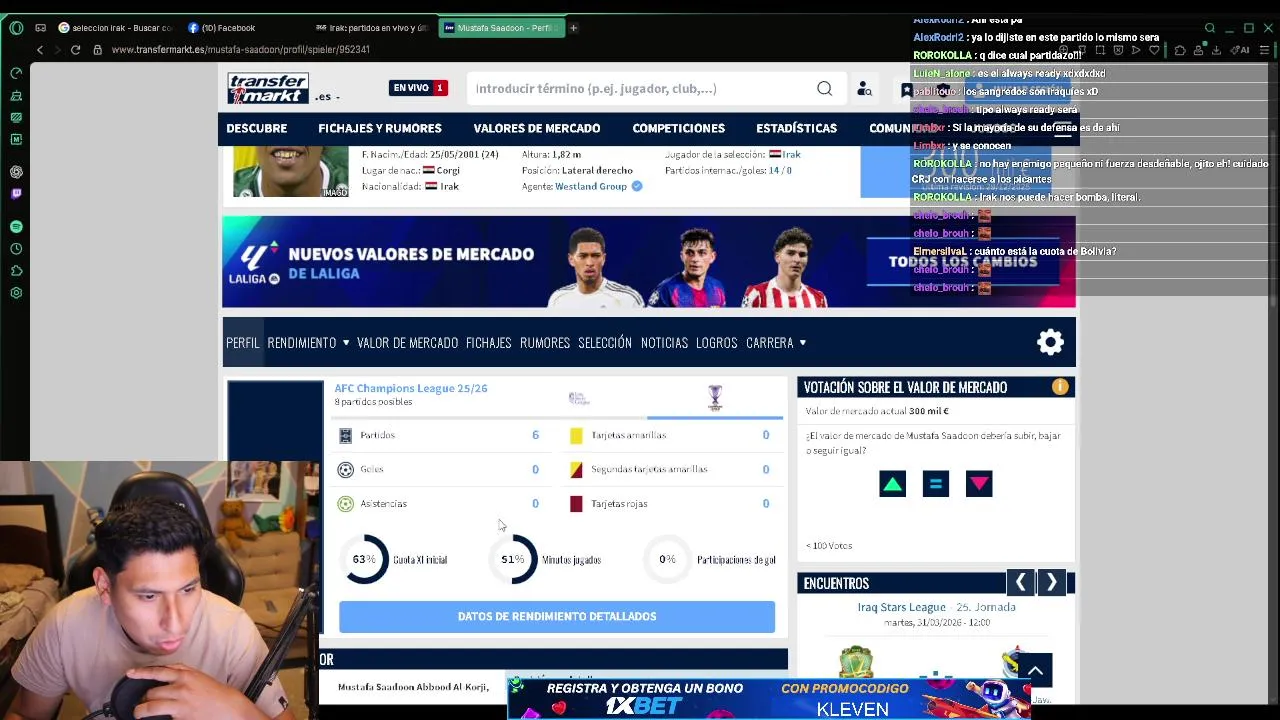Click the search magnifier icon in Transfermarkt
The image size is (1280, 720).
click(x=824, y=89)
